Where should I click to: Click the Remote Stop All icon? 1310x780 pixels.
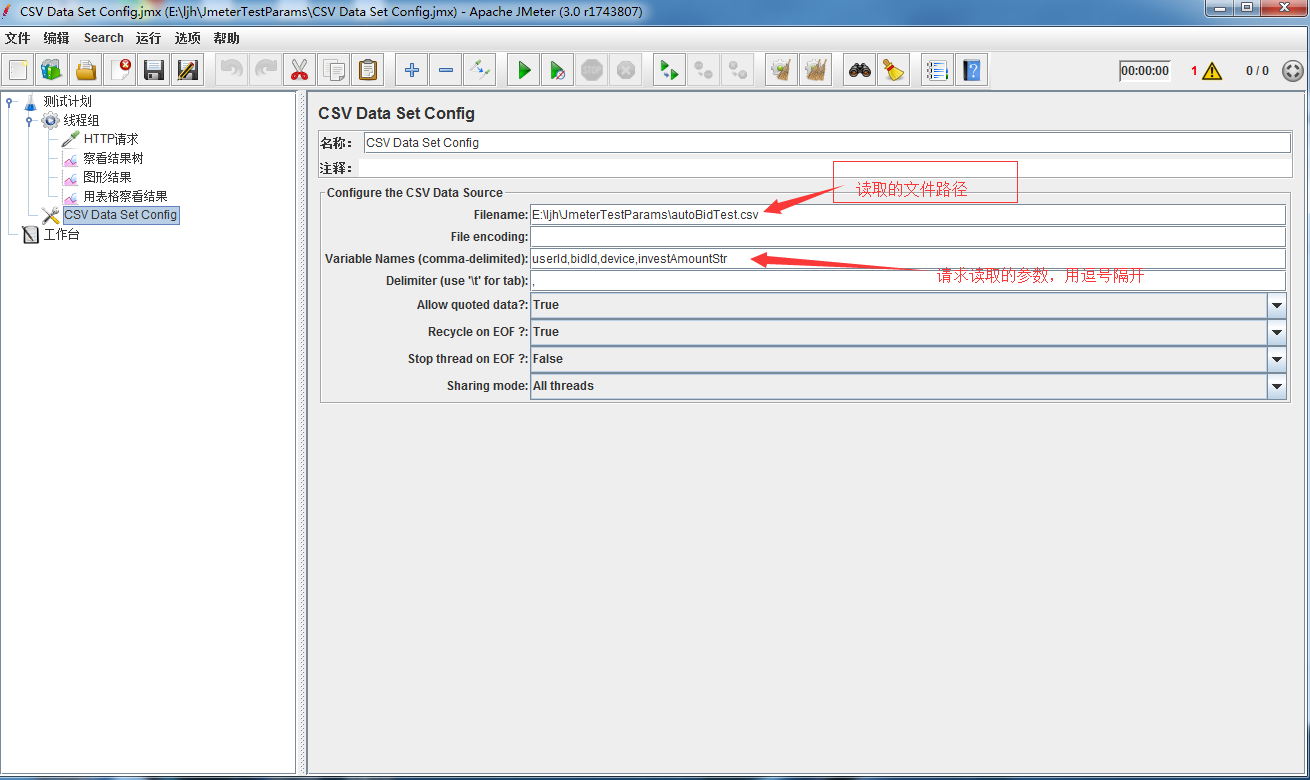(x=704, y=70)
